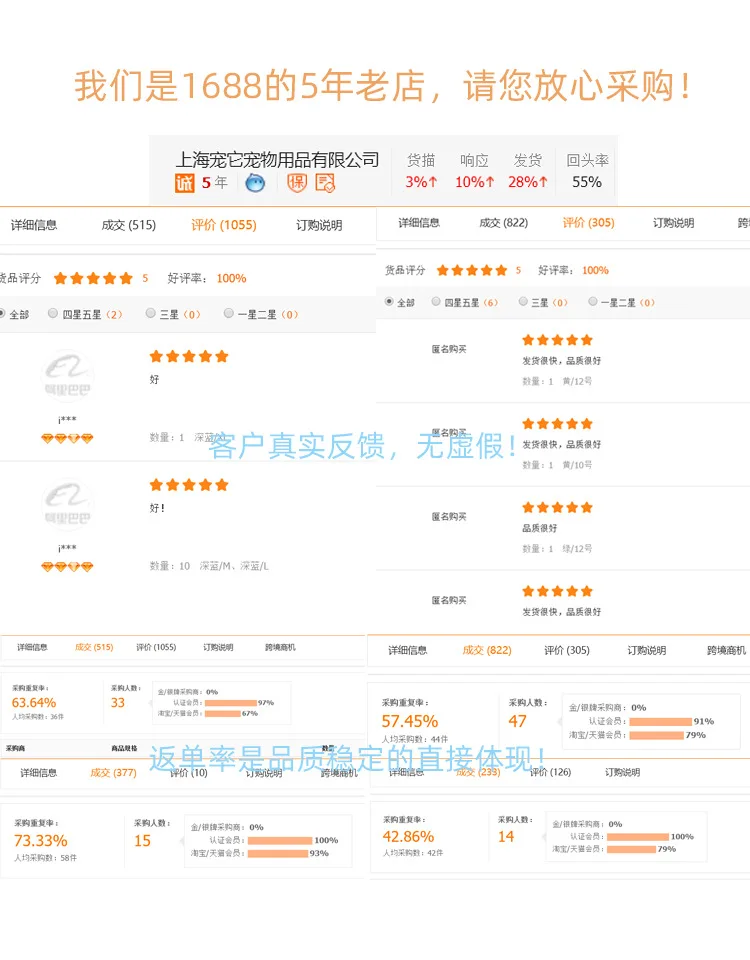750x960 pixels.
Task: Select 三星 (0) radio beside 四星五星 (2)
Action: pyautogui.click(x=151, y=313)
